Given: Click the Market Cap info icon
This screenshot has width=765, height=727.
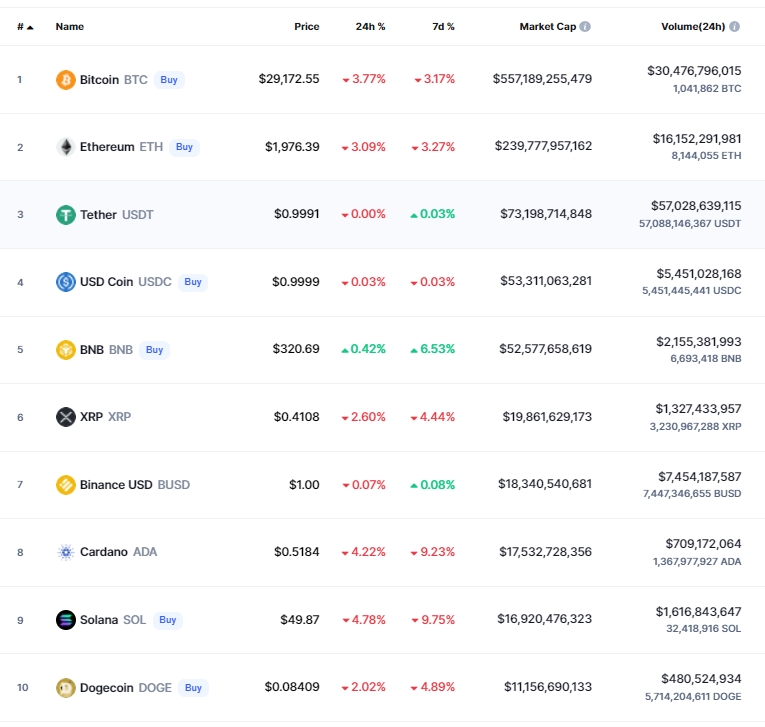Looking at the screenshot, I should click(585, 27).
